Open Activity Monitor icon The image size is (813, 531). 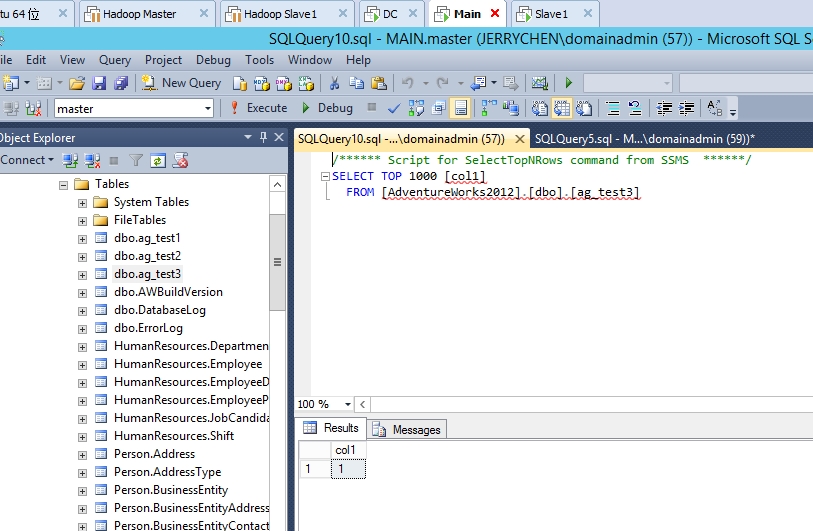(x=540, y=83)
